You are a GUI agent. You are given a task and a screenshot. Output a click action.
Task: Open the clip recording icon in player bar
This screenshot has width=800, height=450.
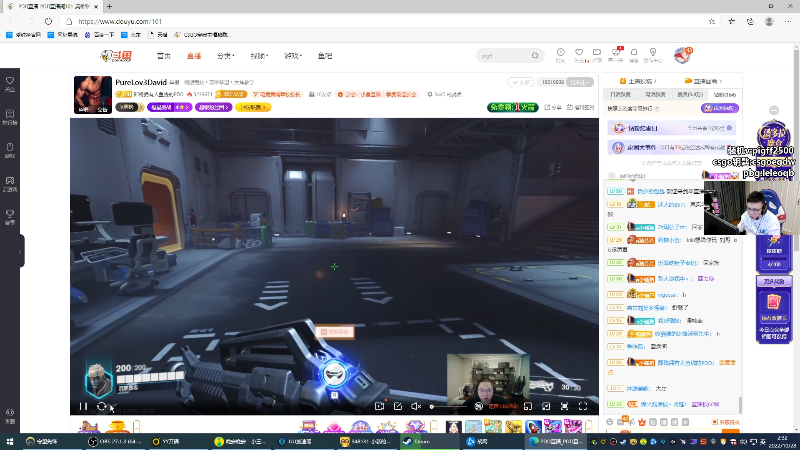pyautogui.click(x=379, y=406)
